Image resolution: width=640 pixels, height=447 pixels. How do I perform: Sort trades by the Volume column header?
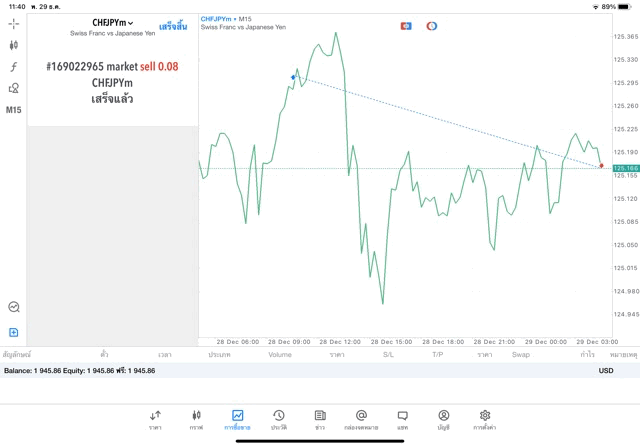(280, 354)
